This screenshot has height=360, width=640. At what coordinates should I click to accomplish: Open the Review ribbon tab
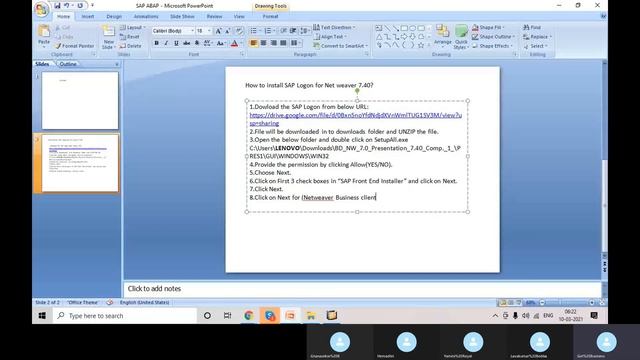point(214,17)
